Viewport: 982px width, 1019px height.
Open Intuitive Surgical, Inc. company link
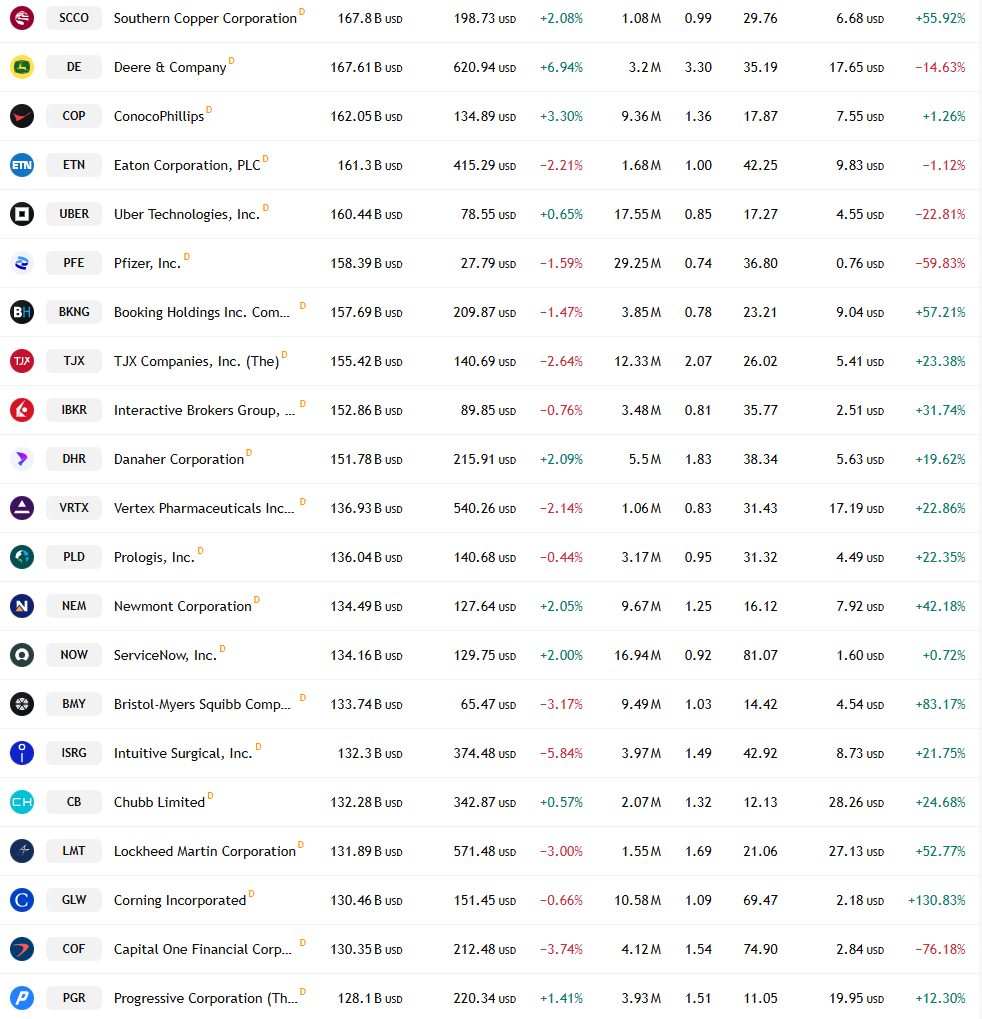coord(183,753)
